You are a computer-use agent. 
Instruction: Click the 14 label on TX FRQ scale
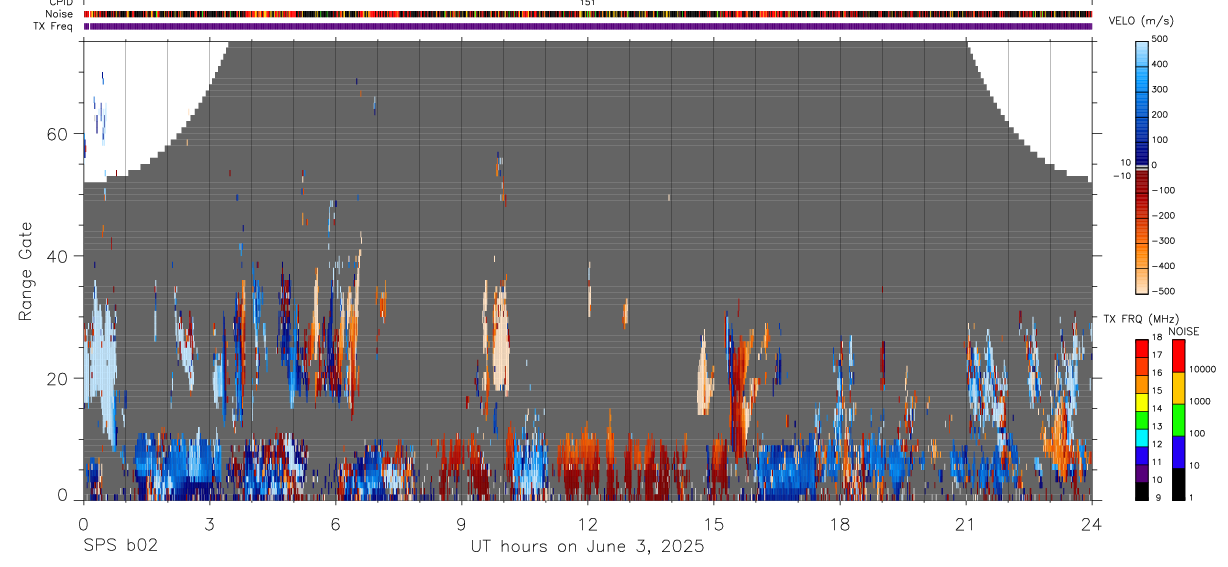point(1157,408)
